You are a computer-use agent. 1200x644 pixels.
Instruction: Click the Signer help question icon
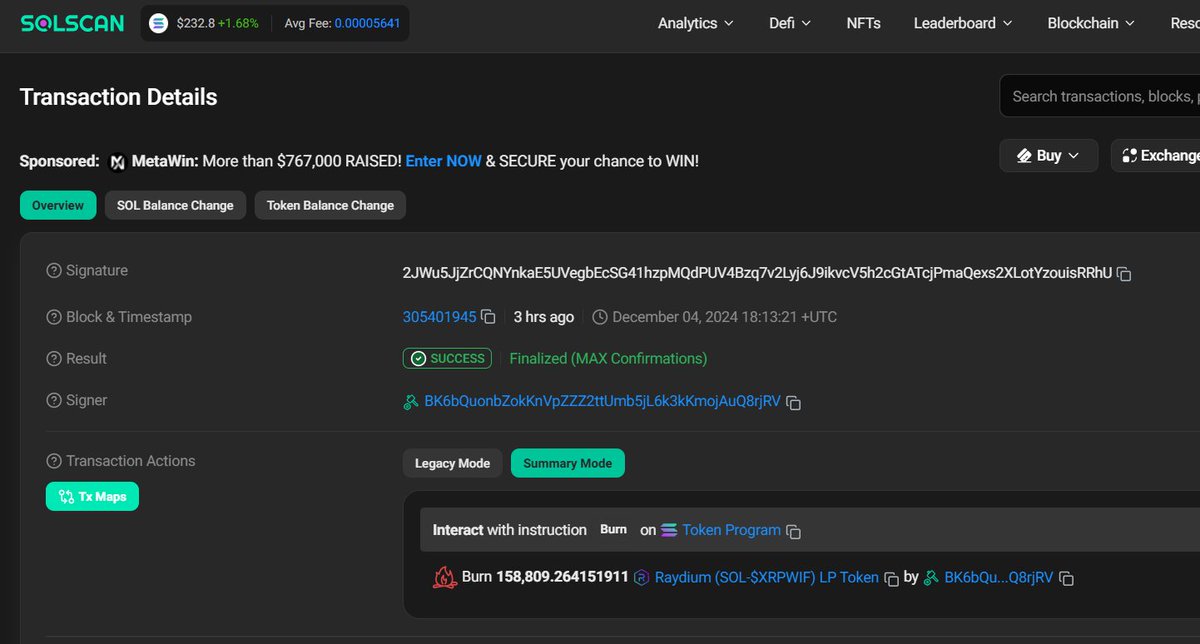click(x=54, y=401)
